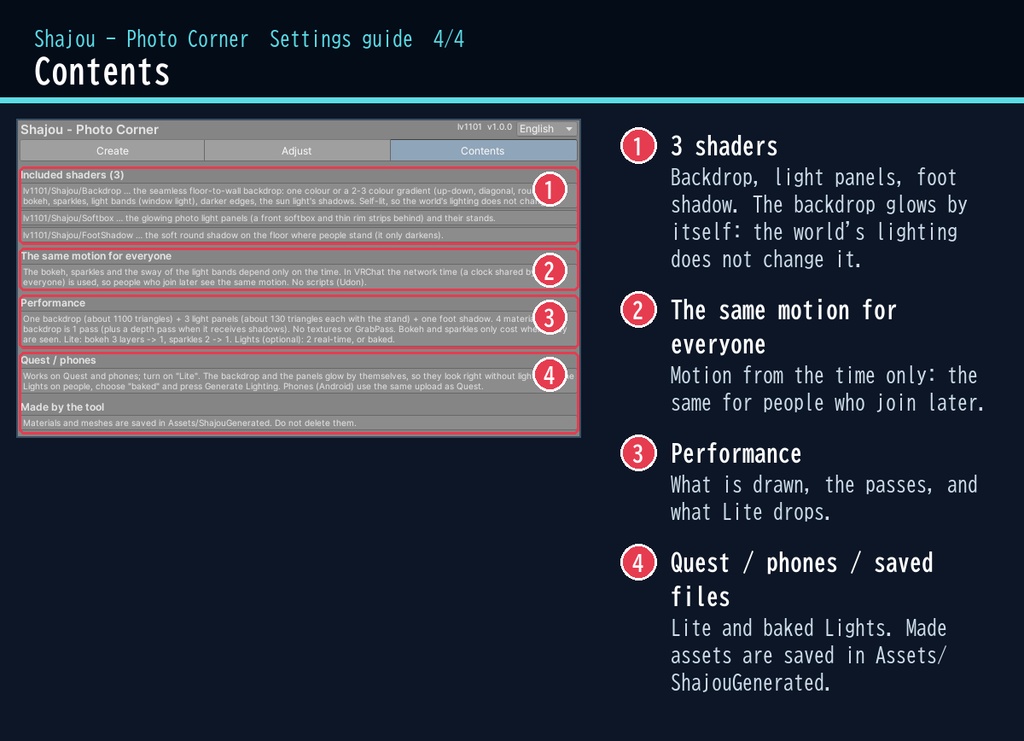Click the paragraph starting "Works on Quest and phones"
Image resolution: width=1024 pixels, height=741 pixels.
point(298,381)
